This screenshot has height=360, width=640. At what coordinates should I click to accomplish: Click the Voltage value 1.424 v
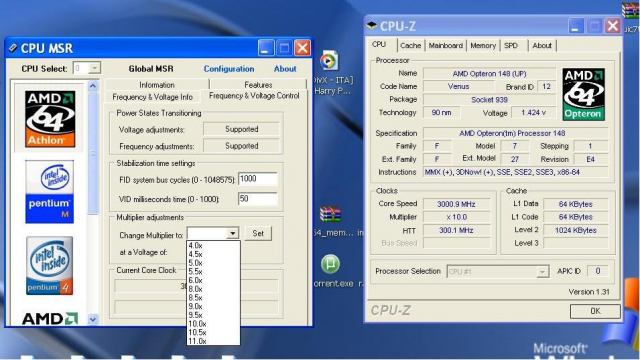[533, 113]
